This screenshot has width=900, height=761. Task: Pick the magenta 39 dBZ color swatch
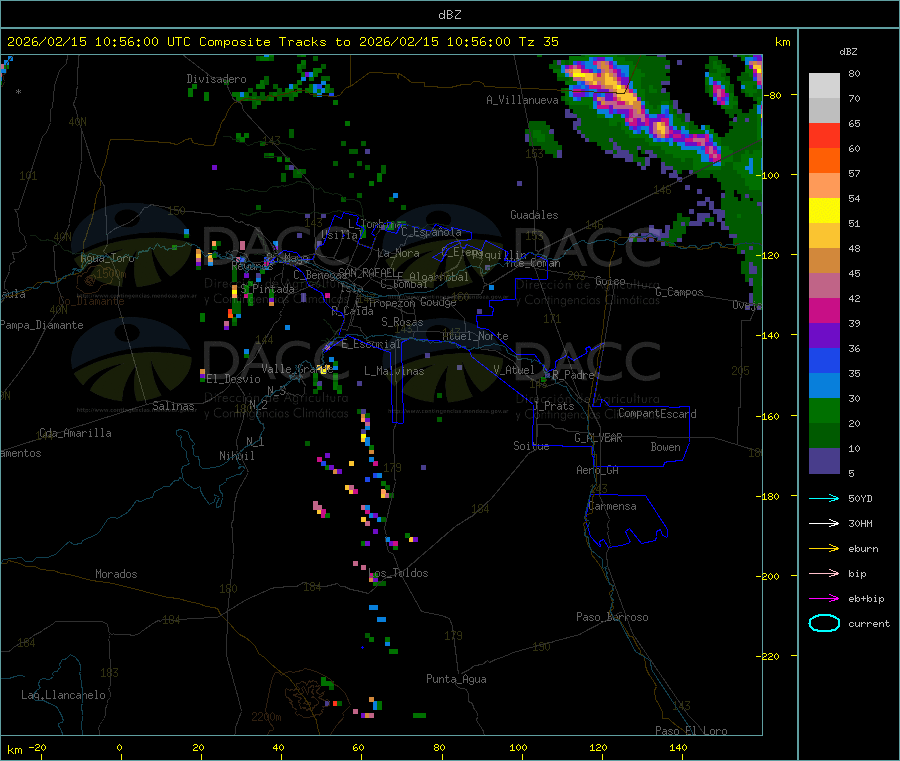[824, 310]
